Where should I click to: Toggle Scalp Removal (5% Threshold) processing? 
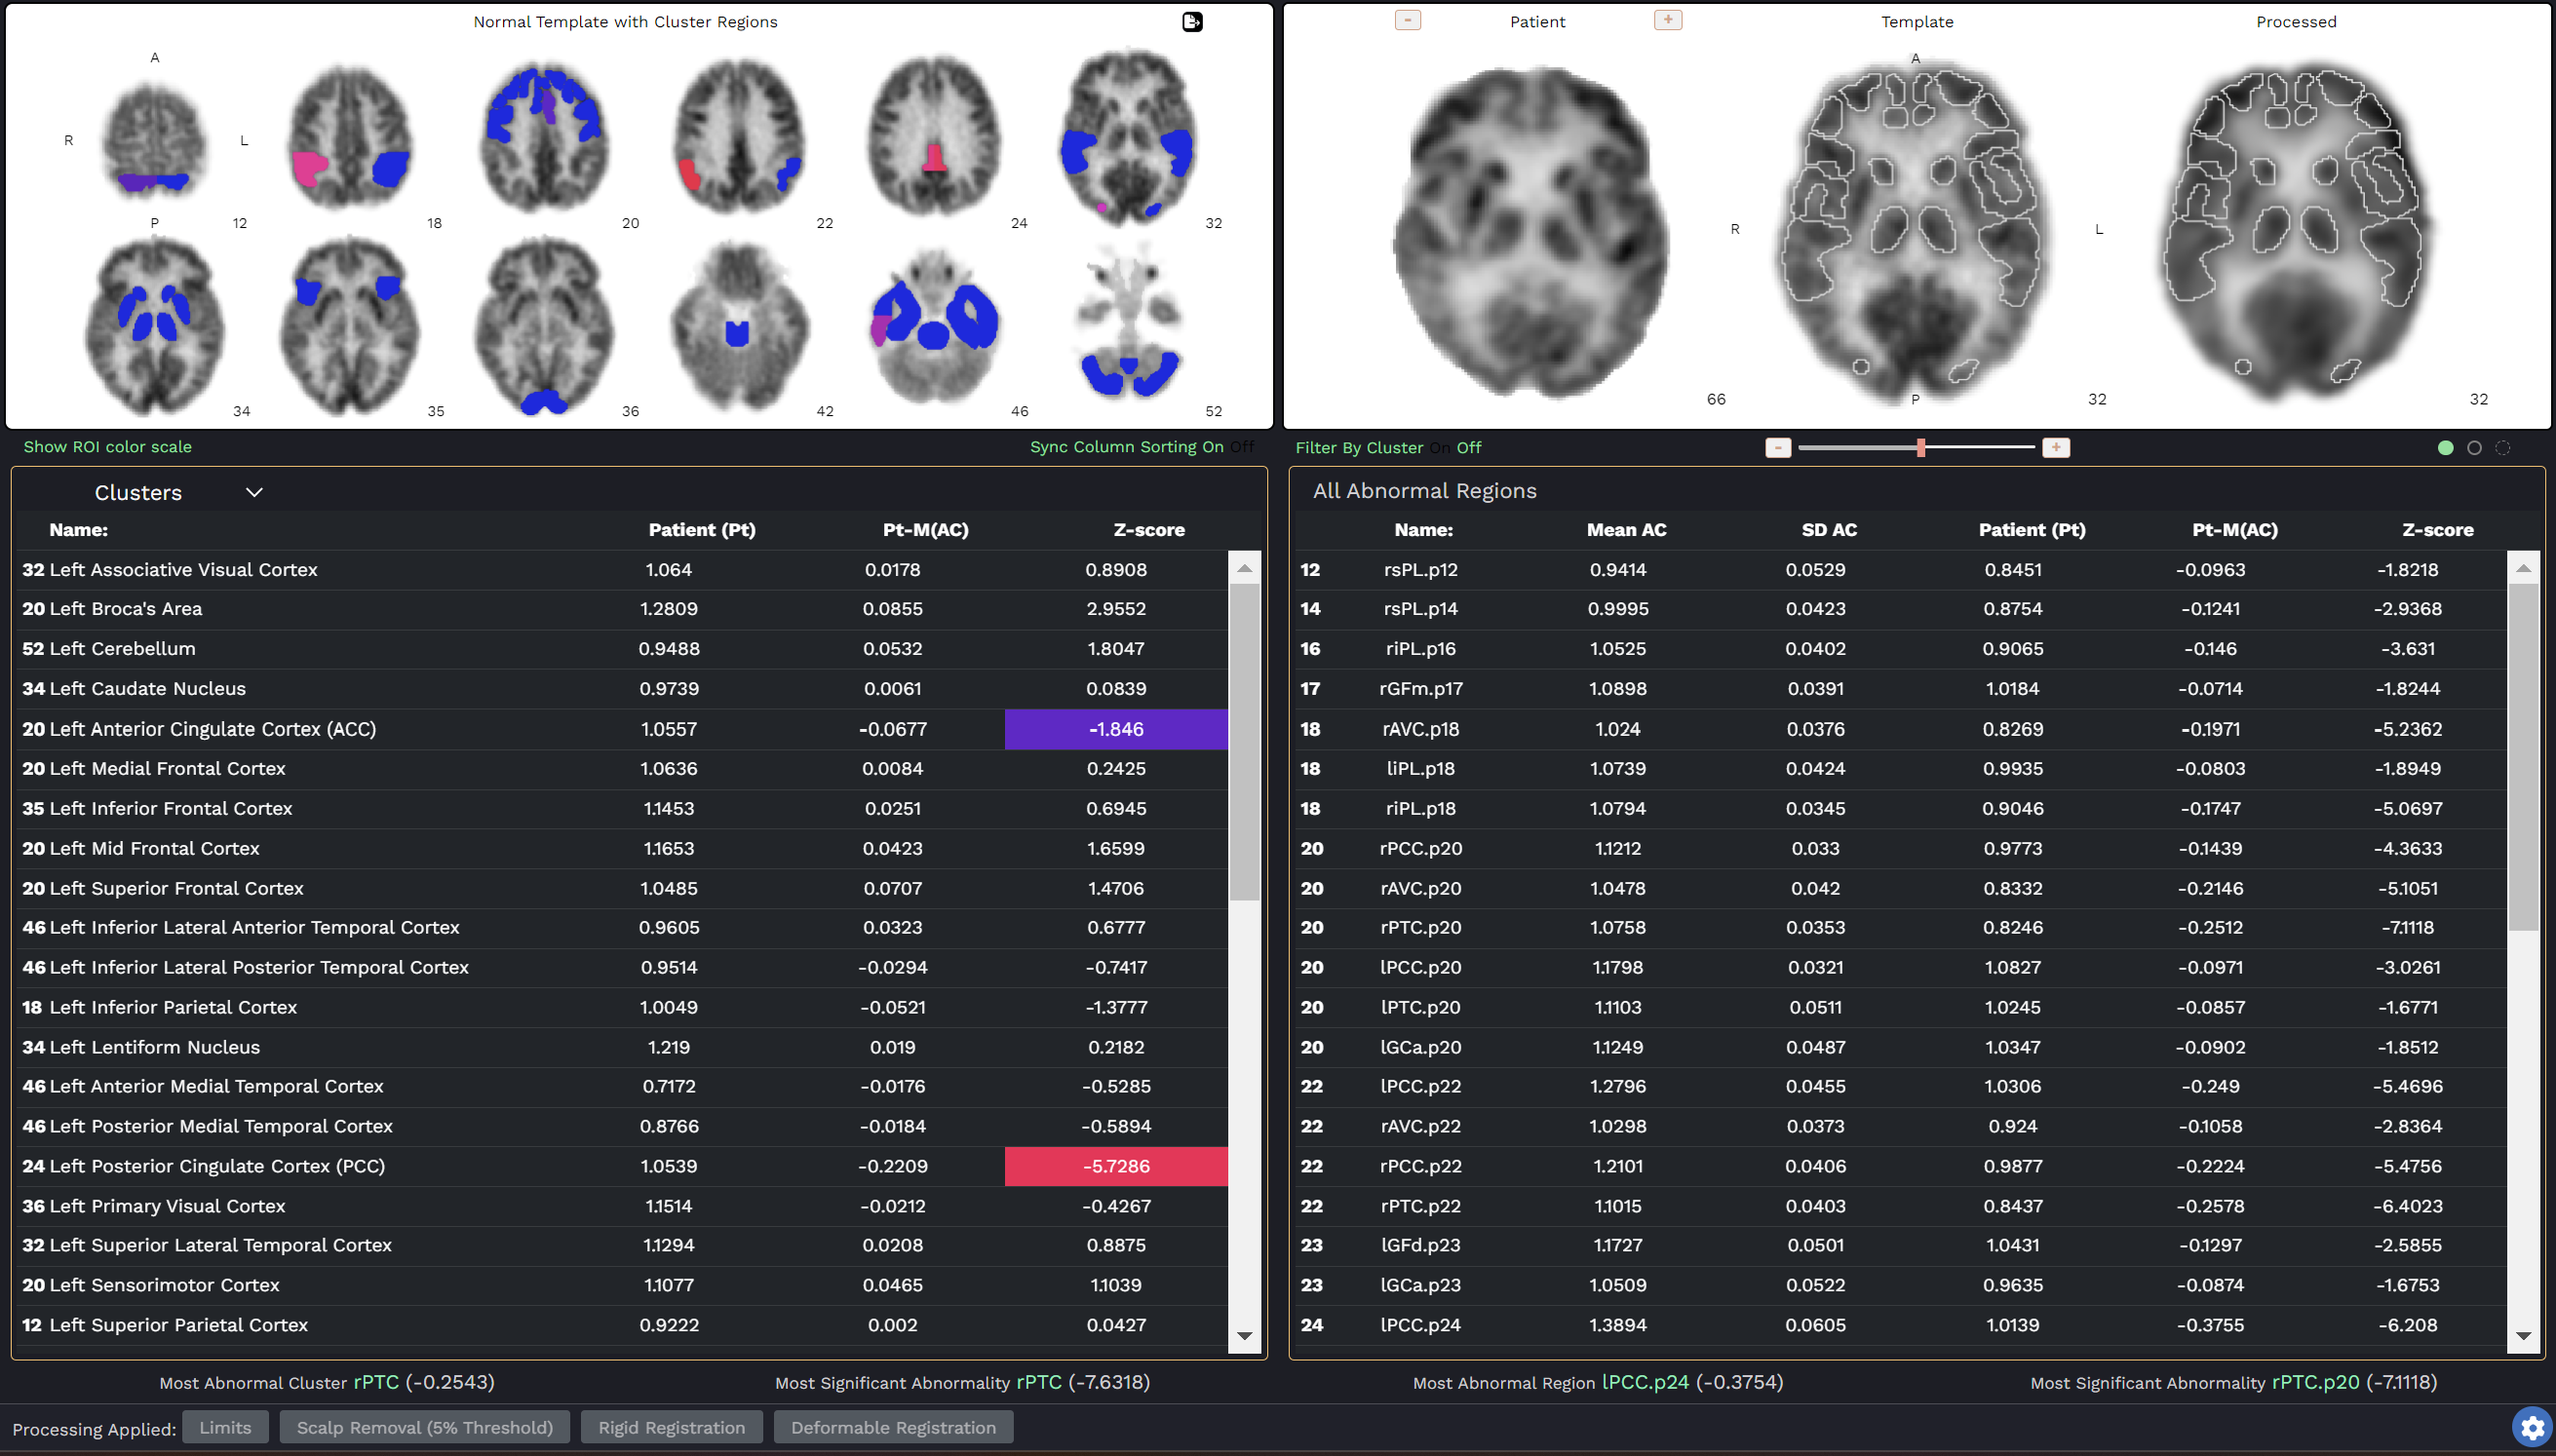(425, 1428)
